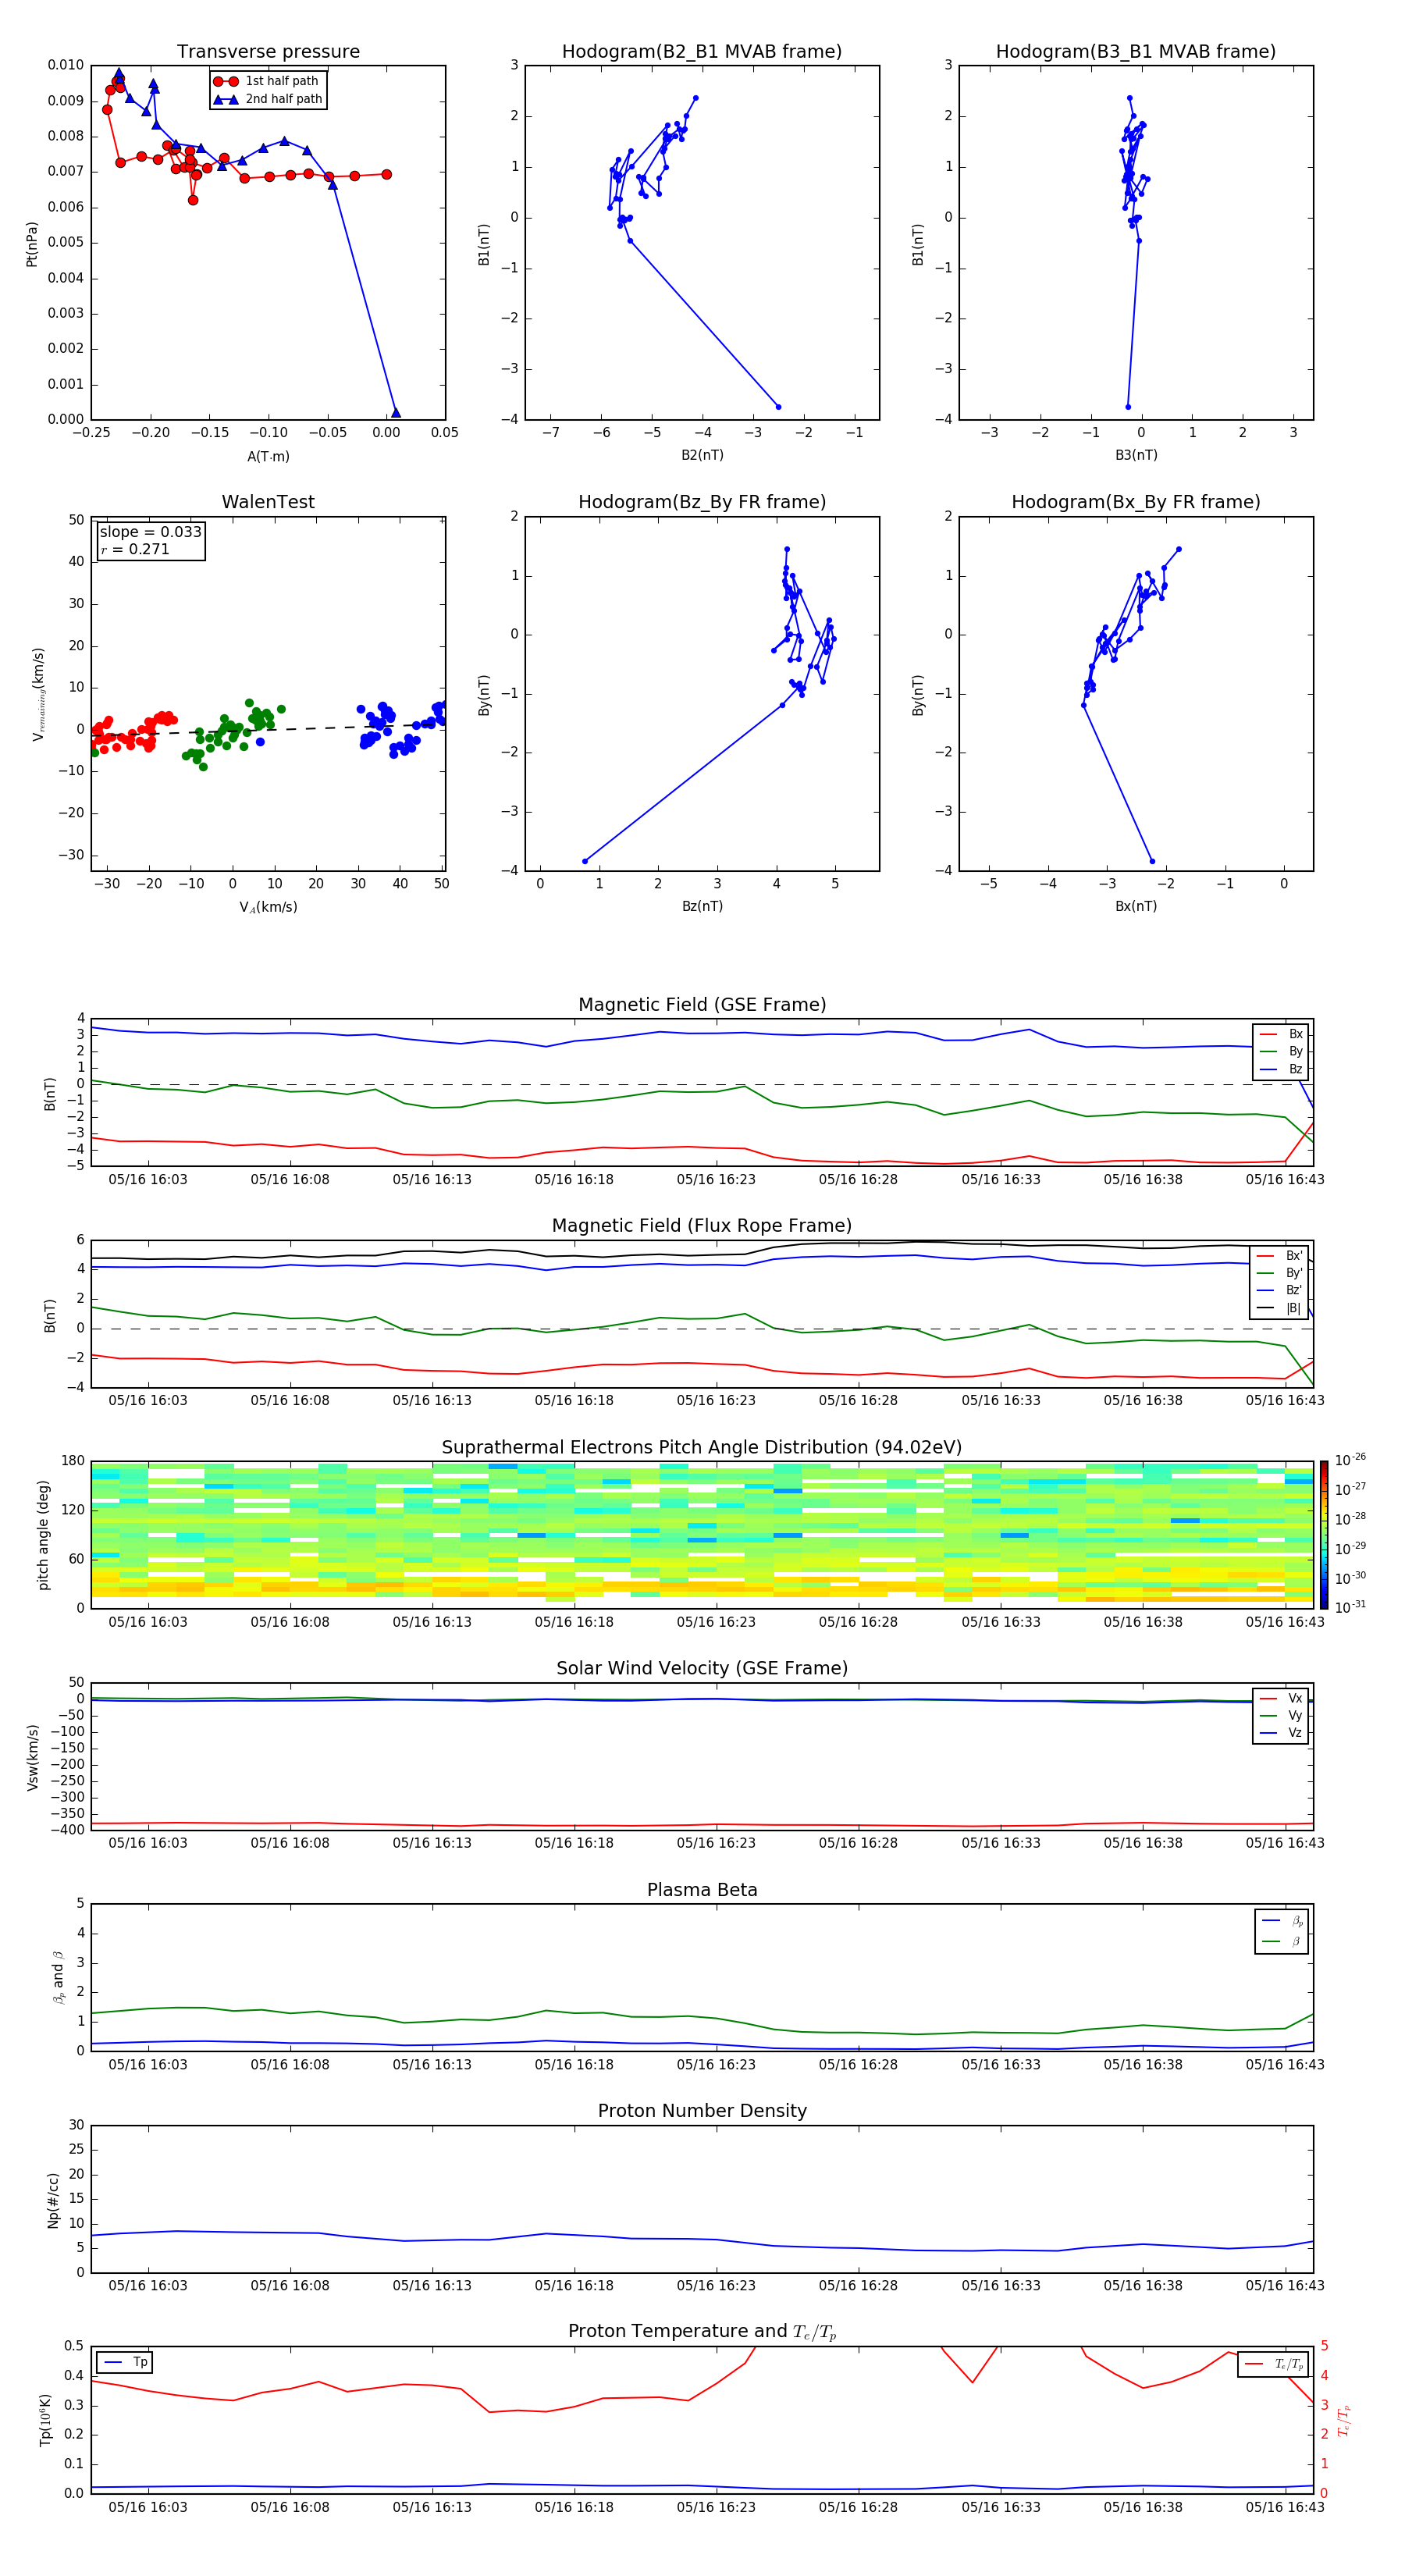
Task: Click the 'r = 0.271' annotation
Action: coord(135,550)
